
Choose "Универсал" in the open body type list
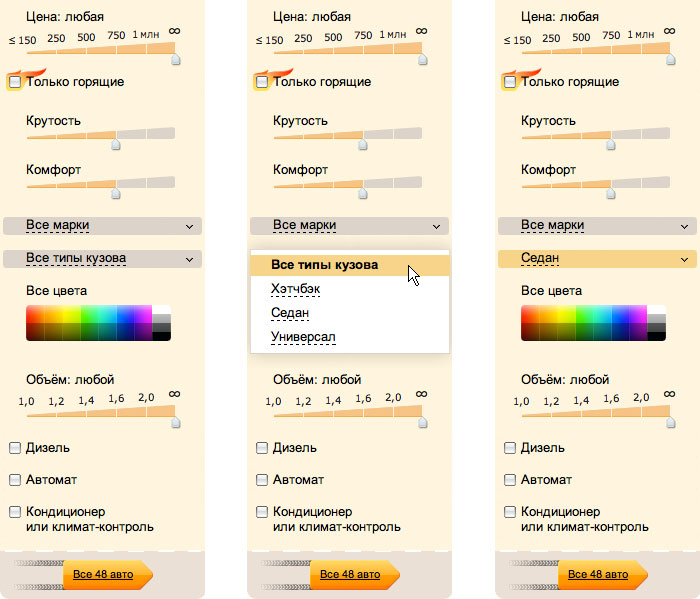point(303,336)
